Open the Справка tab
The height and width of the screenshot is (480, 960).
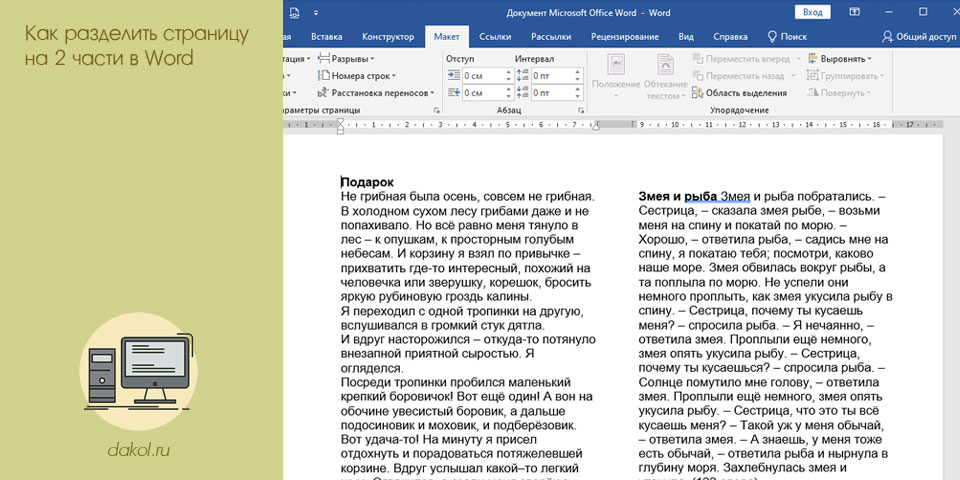point(730,37)
